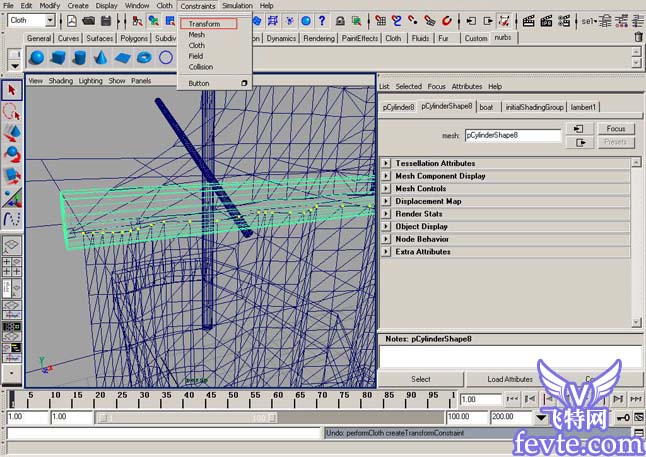
Task: Click the lock selection icon
Action: point(340,21)
